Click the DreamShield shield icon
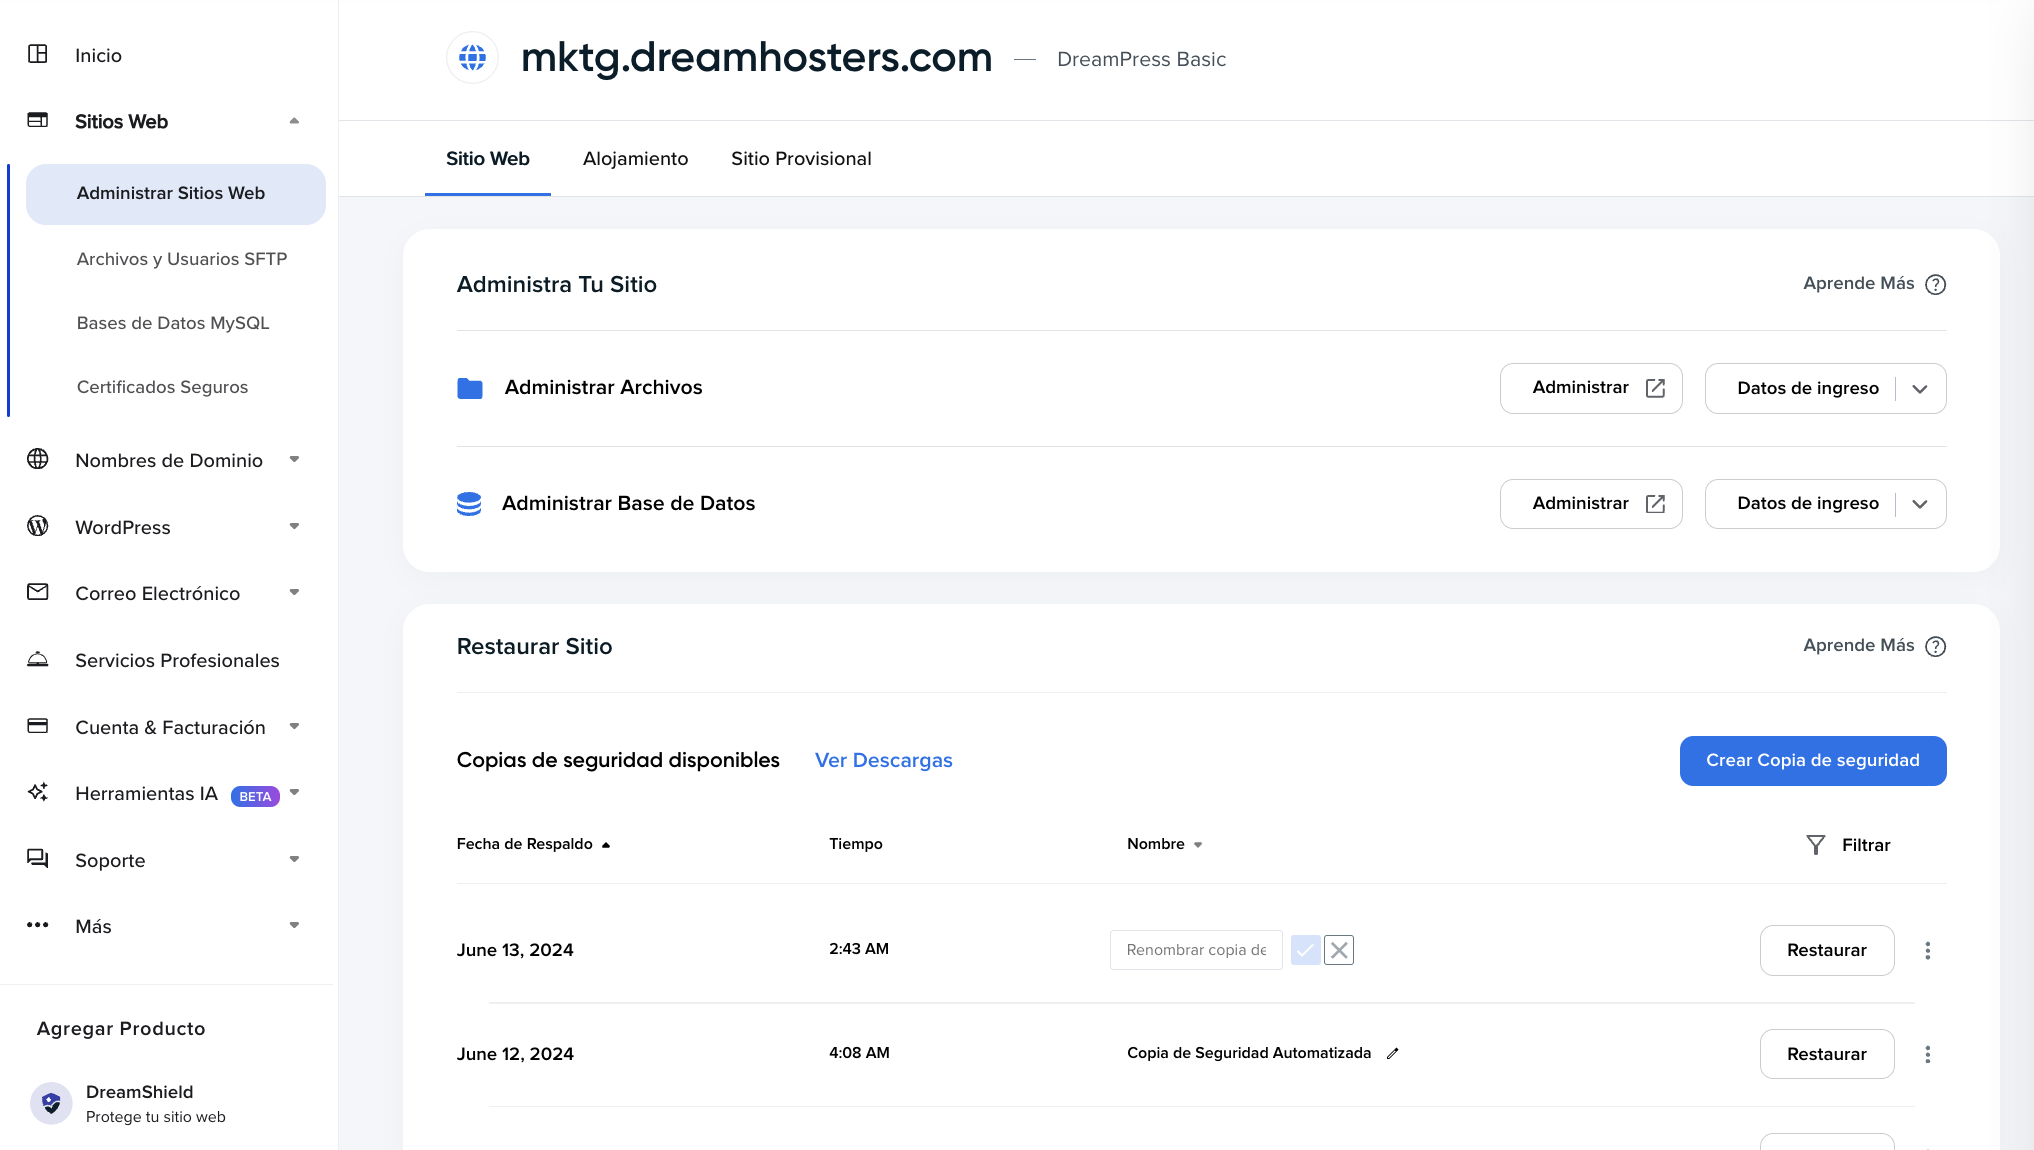The width and height of the screenshot is (2034, 1150). tap(51, 1103)
